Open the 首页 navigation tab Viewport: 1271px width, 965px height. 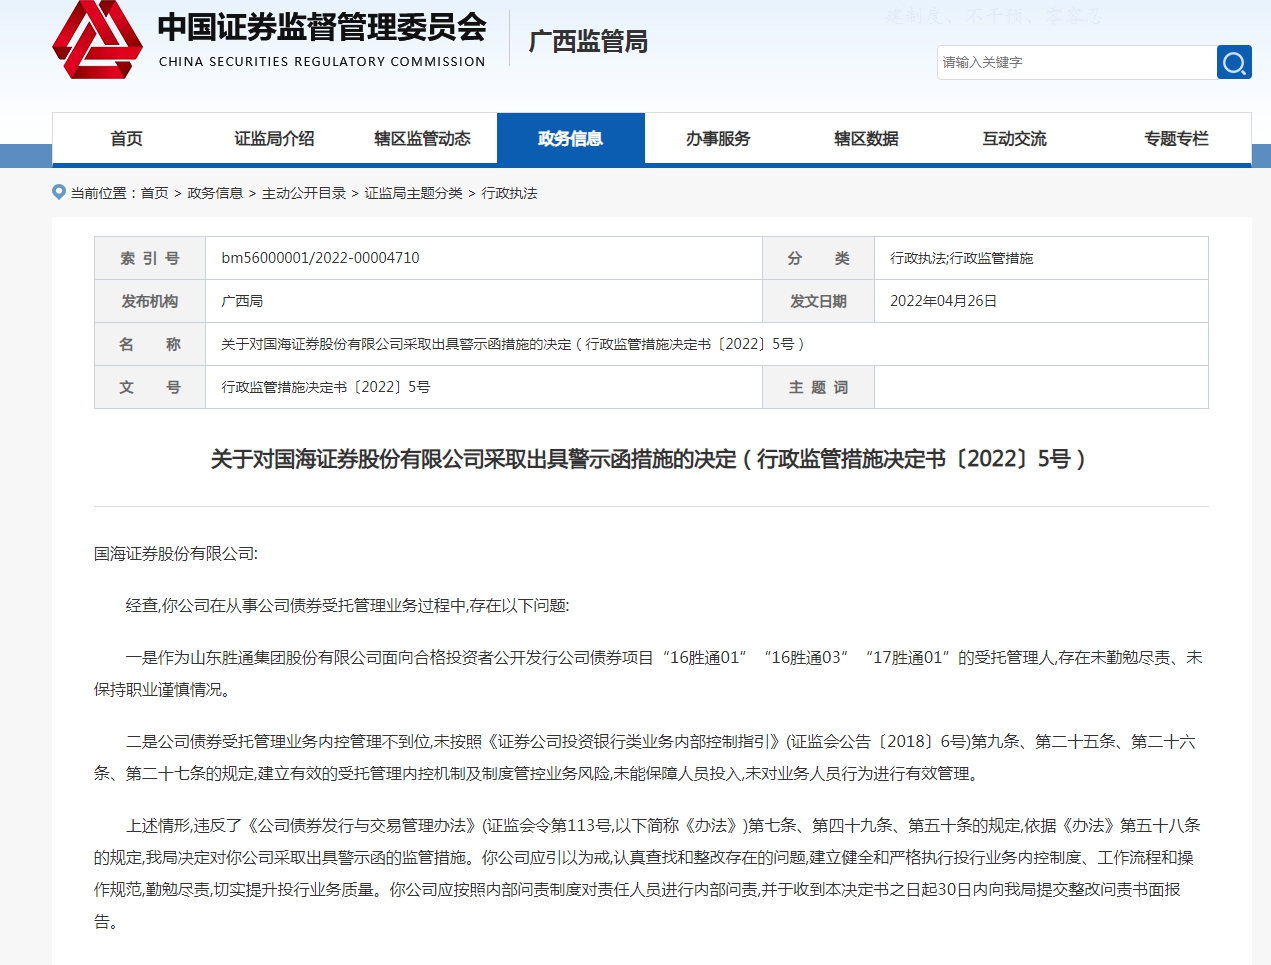tap(126, 138)
